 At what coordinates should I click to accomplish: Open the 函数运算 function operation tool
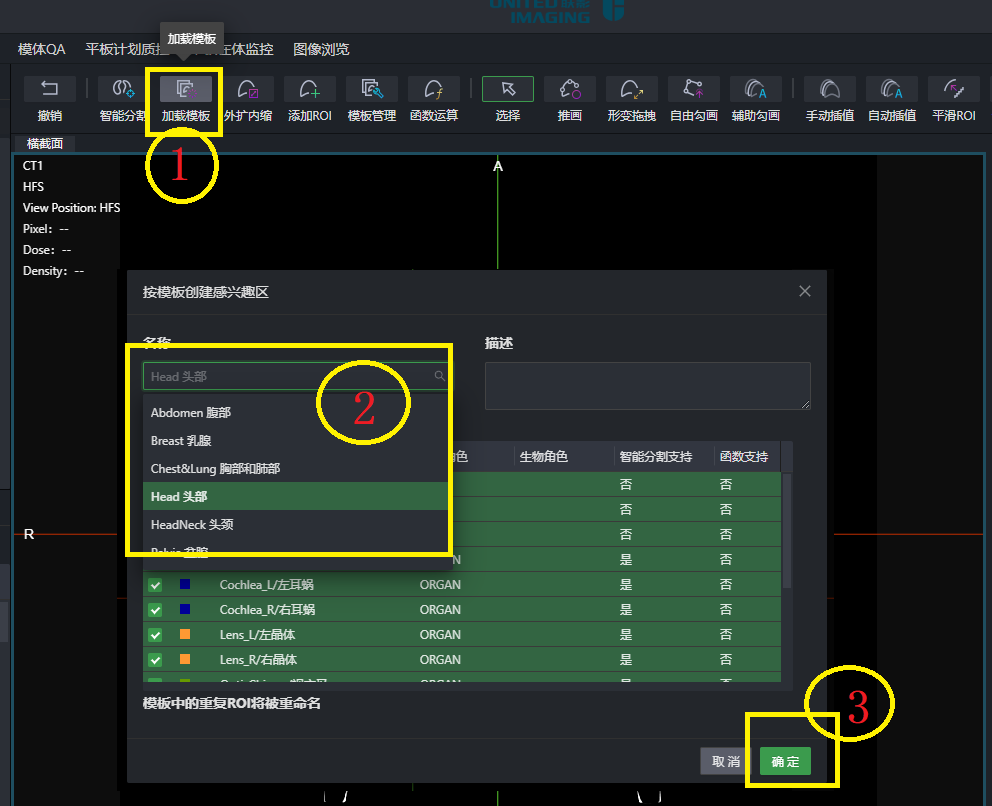(433, 99)
